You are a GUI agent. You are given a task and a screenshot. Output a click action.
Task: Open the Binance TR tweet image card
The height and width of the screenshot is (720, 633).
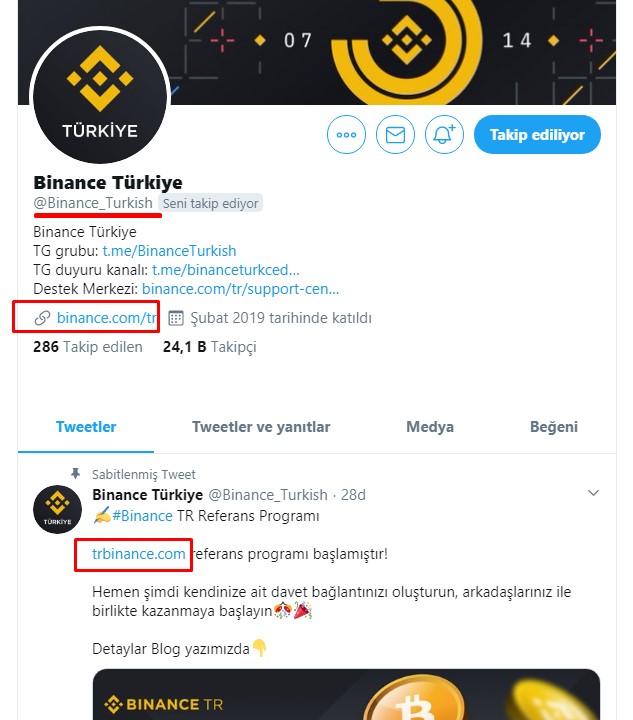(346, 694)
